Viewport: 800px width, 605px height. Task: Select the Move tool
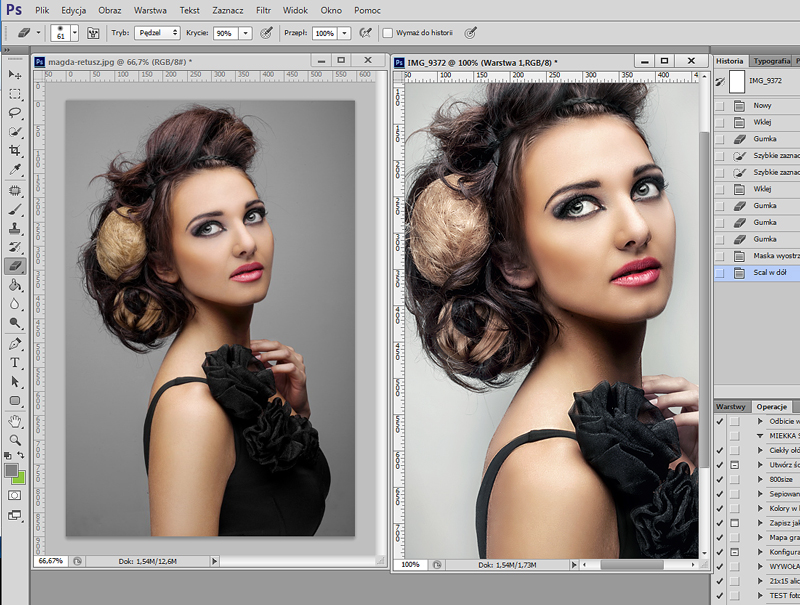[x=15, y=75]
